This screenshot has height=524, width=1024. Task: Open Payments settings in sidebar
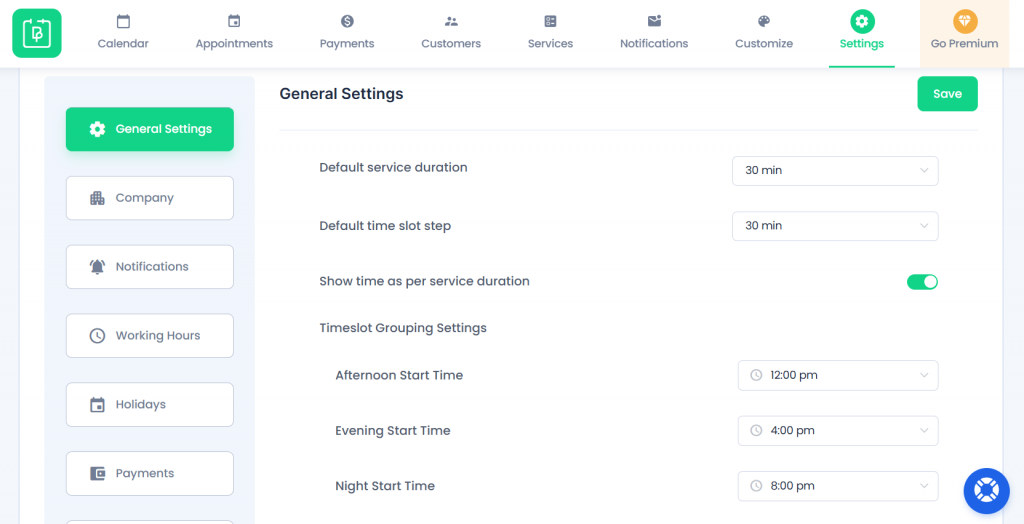click(150, 473)
